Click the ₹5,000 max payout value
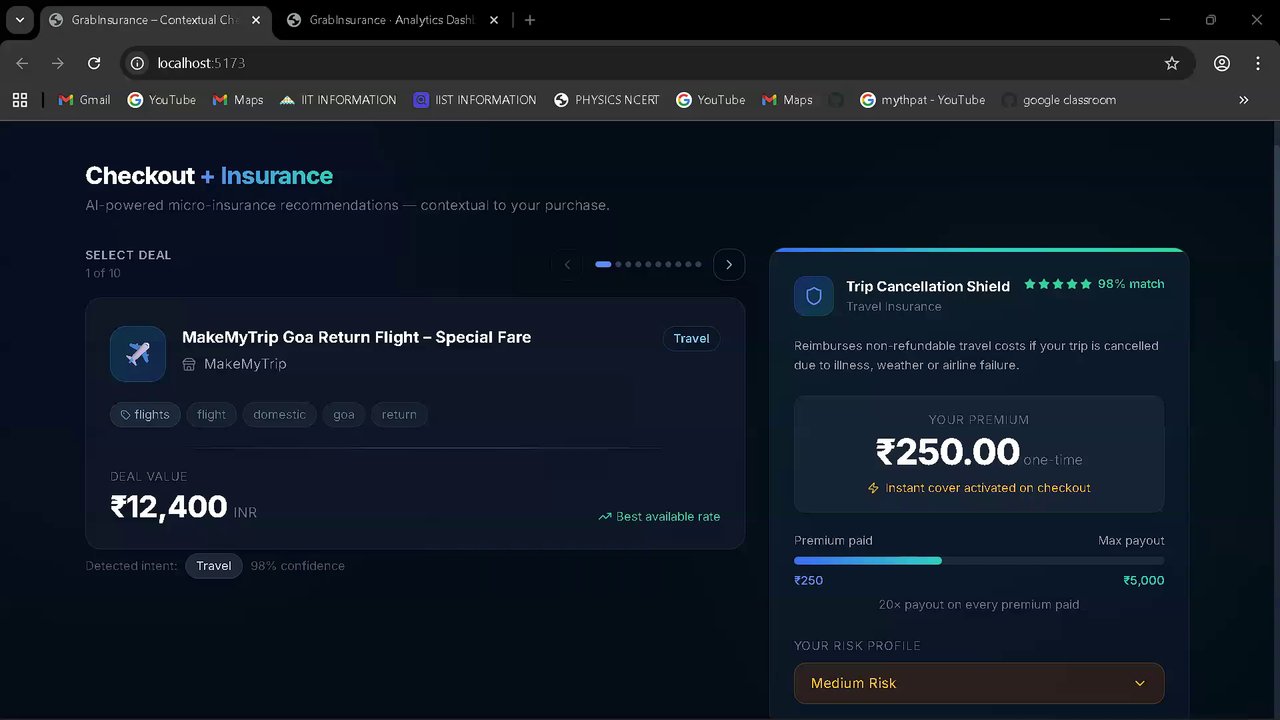This screenshot has height=720, width=1280. click(1144, 581)
